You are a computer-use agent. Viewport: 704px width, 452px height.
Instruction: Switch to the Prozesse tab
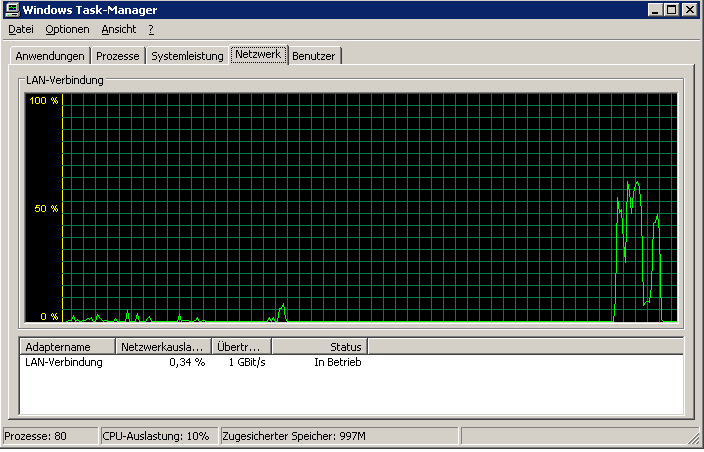(x=118, y=56)
